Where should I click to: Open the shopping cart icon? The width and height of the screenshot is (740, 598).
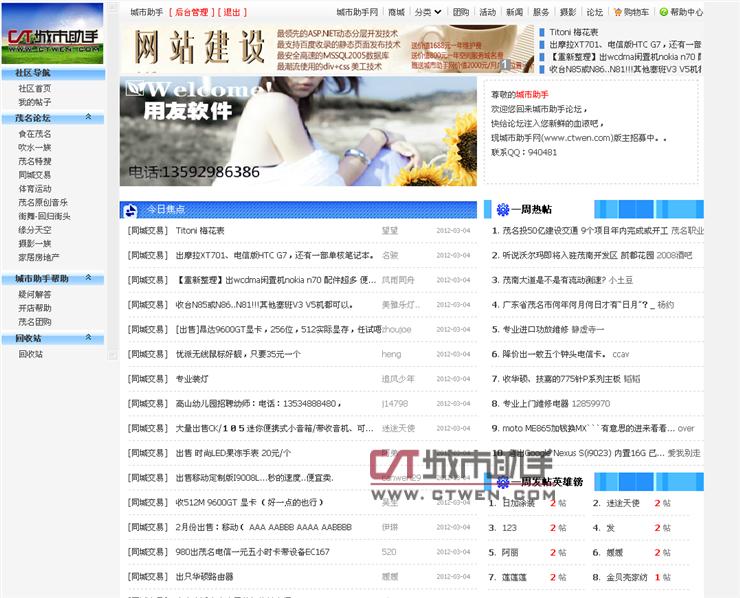tap(617, 12)
